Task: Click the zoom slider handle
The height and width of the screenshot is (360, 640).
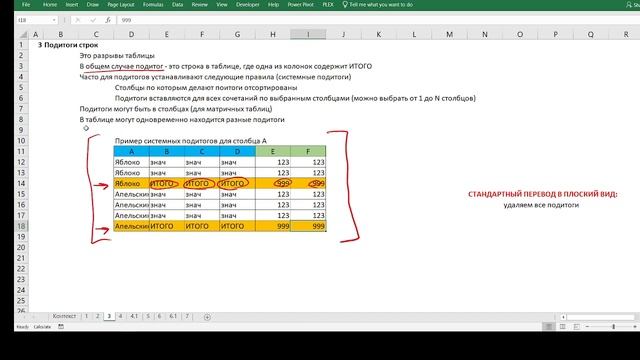Action: pyautogui.click(x=613, y=327)
